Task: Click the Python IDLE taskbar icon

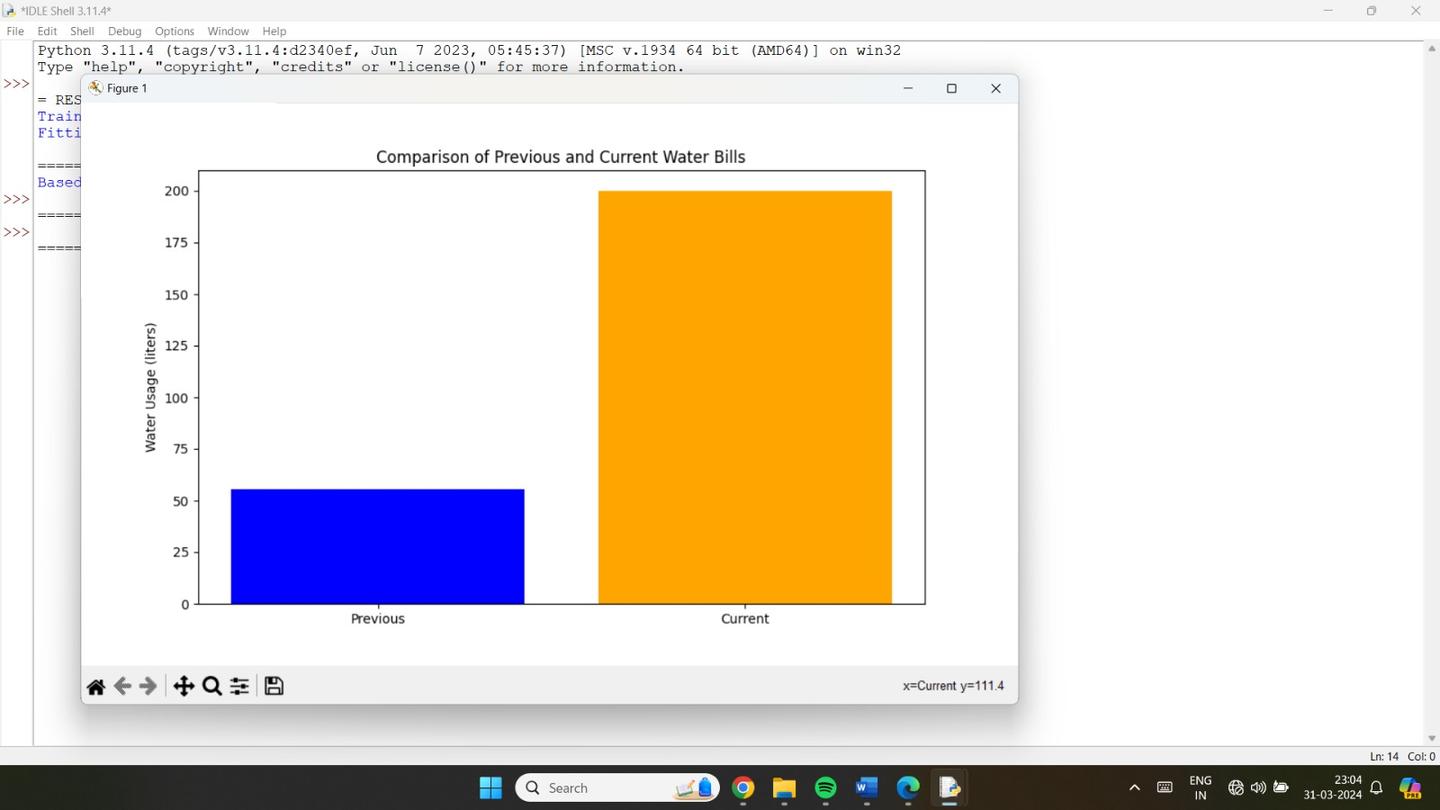Action: (x=949, y=788)
